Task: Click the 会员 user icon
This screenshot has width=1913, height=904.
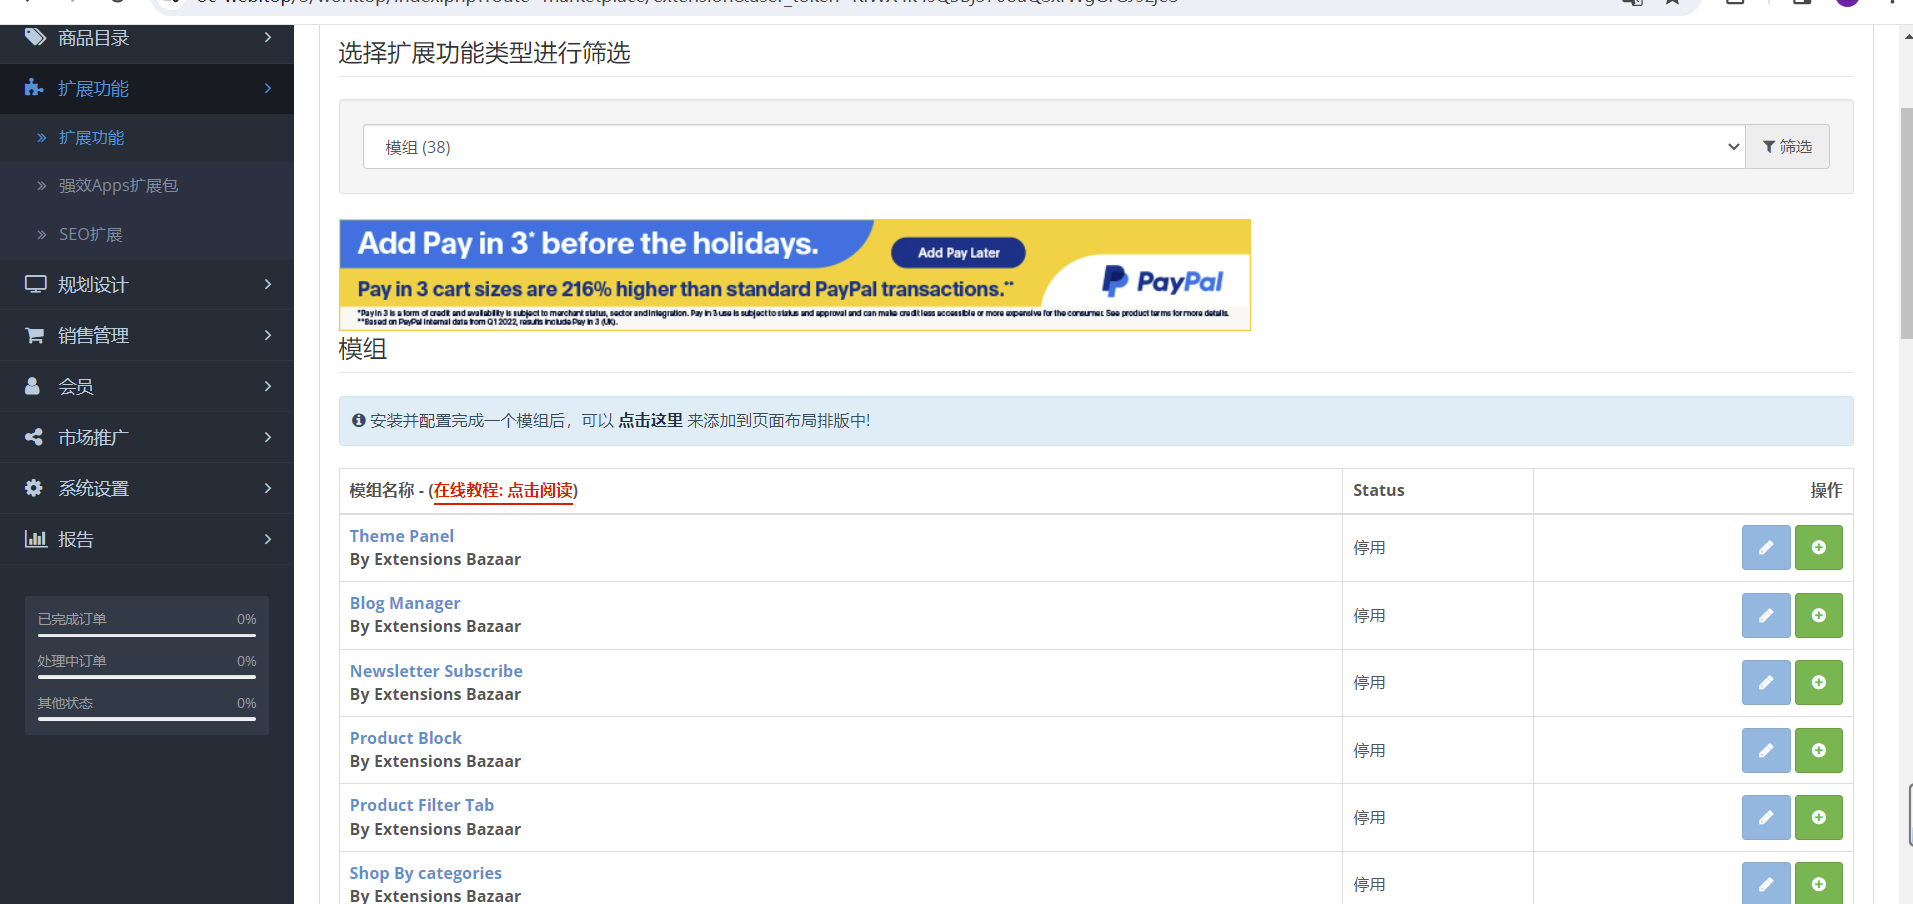Action: (x=33, y=386)
